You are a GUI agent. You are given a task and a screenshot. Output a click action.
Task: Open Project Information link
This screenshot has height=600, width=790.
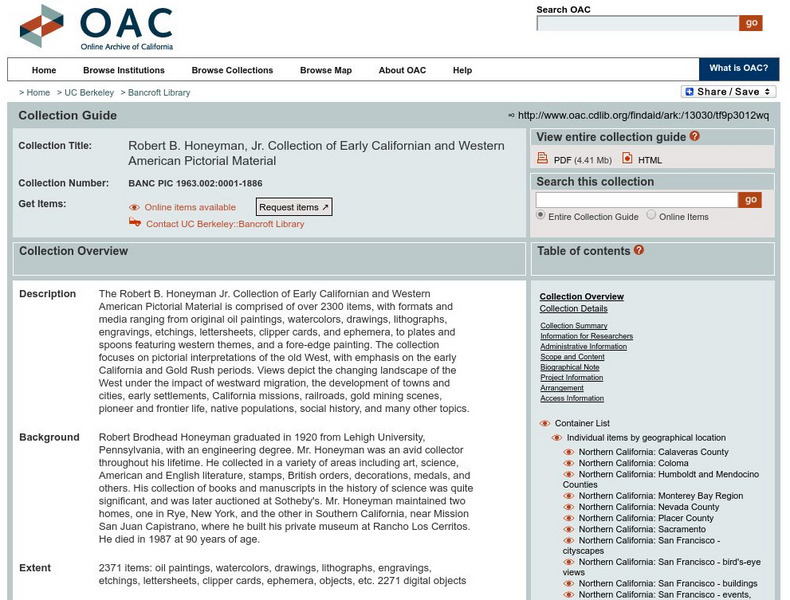tap(571, 377)
